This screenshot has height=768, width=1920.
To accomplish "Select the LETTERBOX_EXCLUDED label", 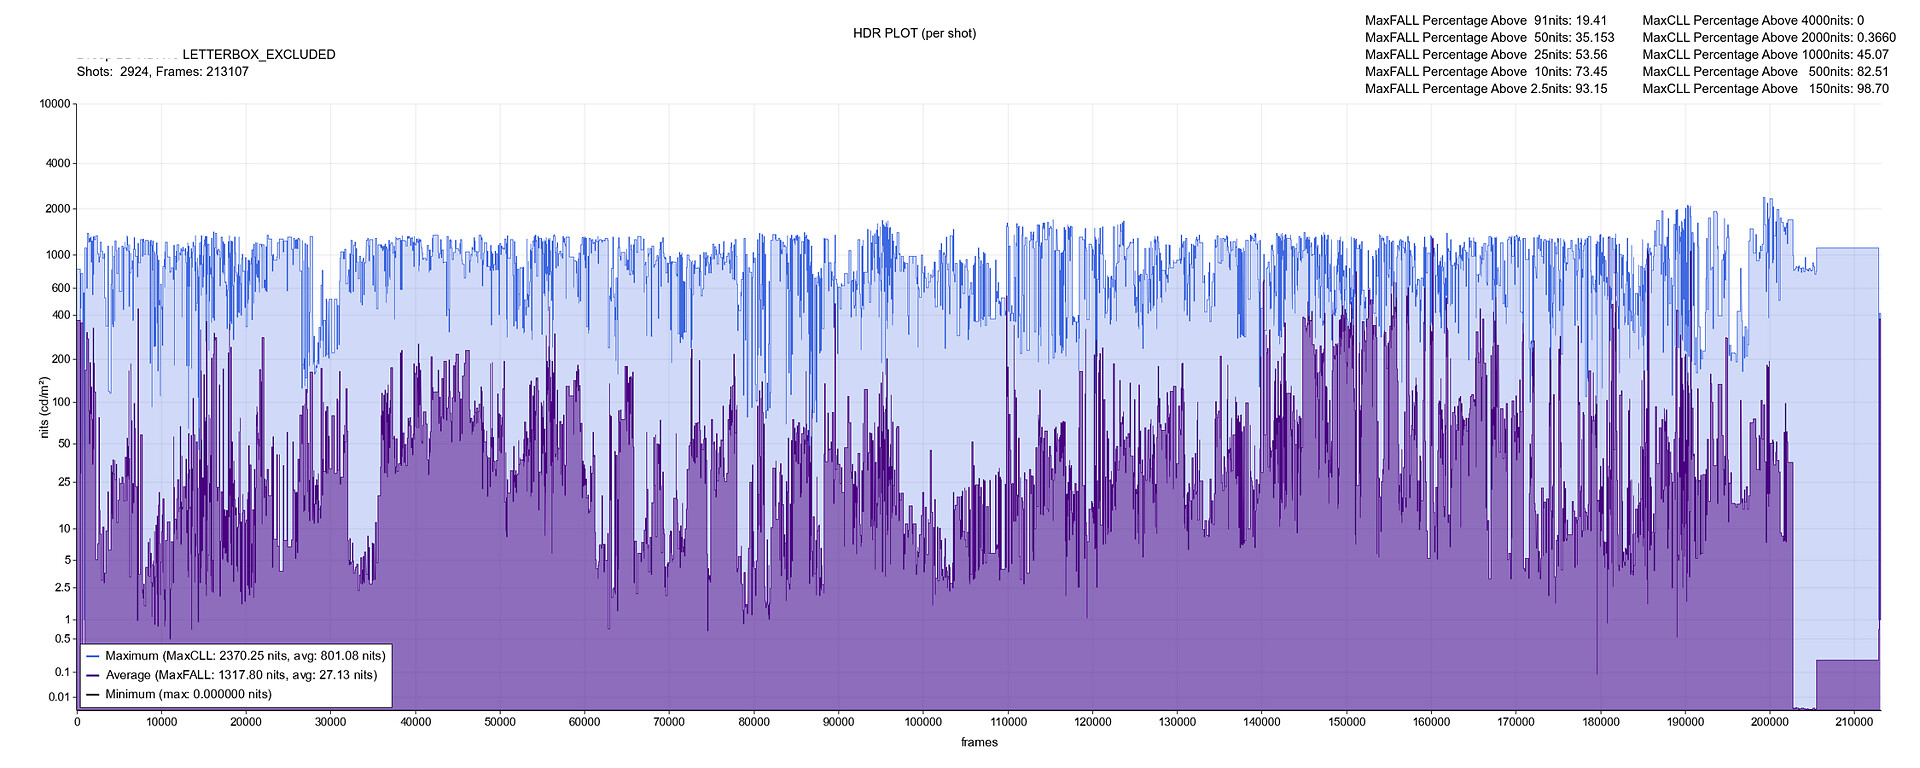I will pos(259,55).
